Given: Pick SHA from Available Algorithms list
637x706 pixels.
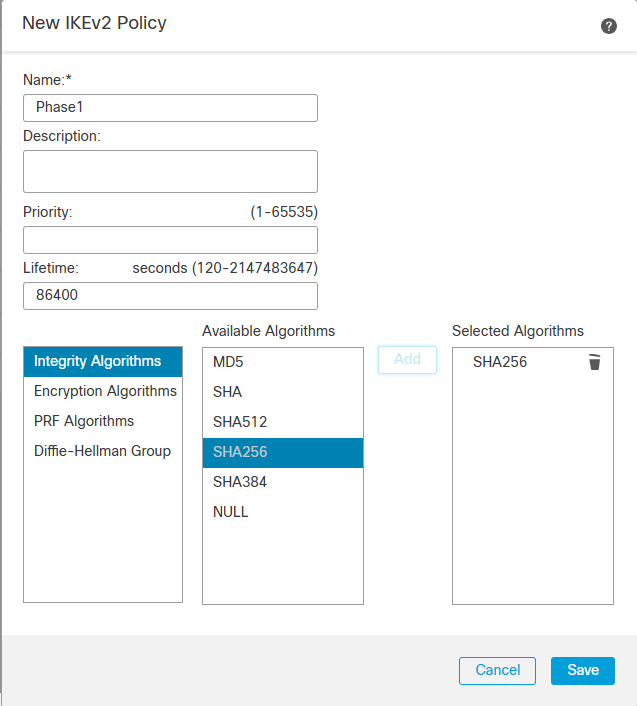Looking at the screenshot, I should [x=228, y=392].
